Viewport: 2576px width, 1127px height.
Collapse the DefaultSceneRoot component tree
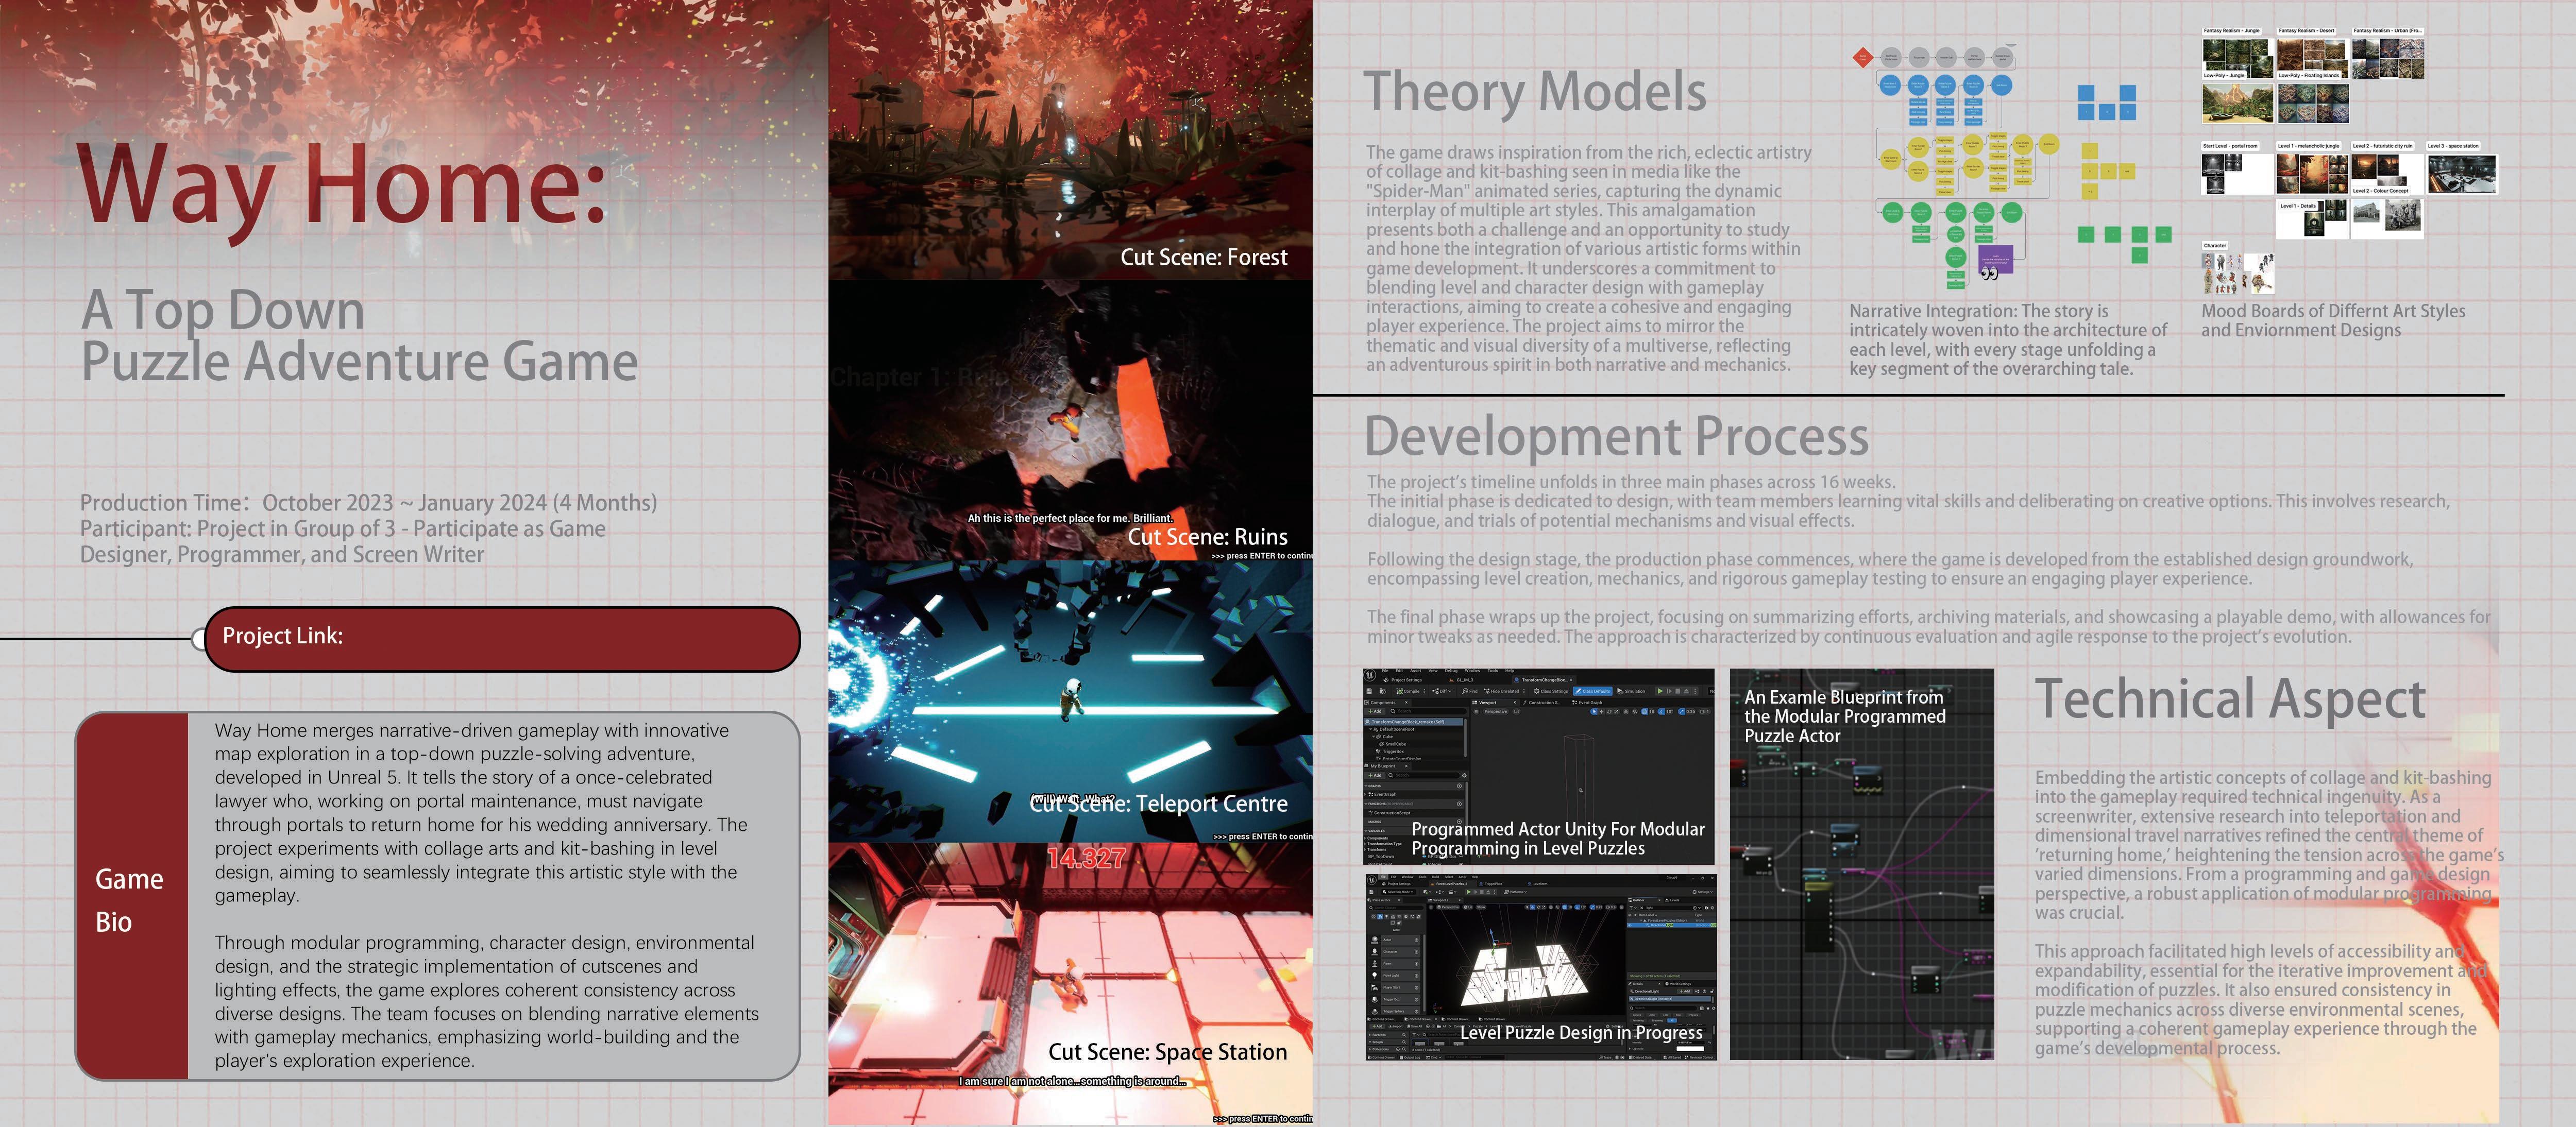1371,730
